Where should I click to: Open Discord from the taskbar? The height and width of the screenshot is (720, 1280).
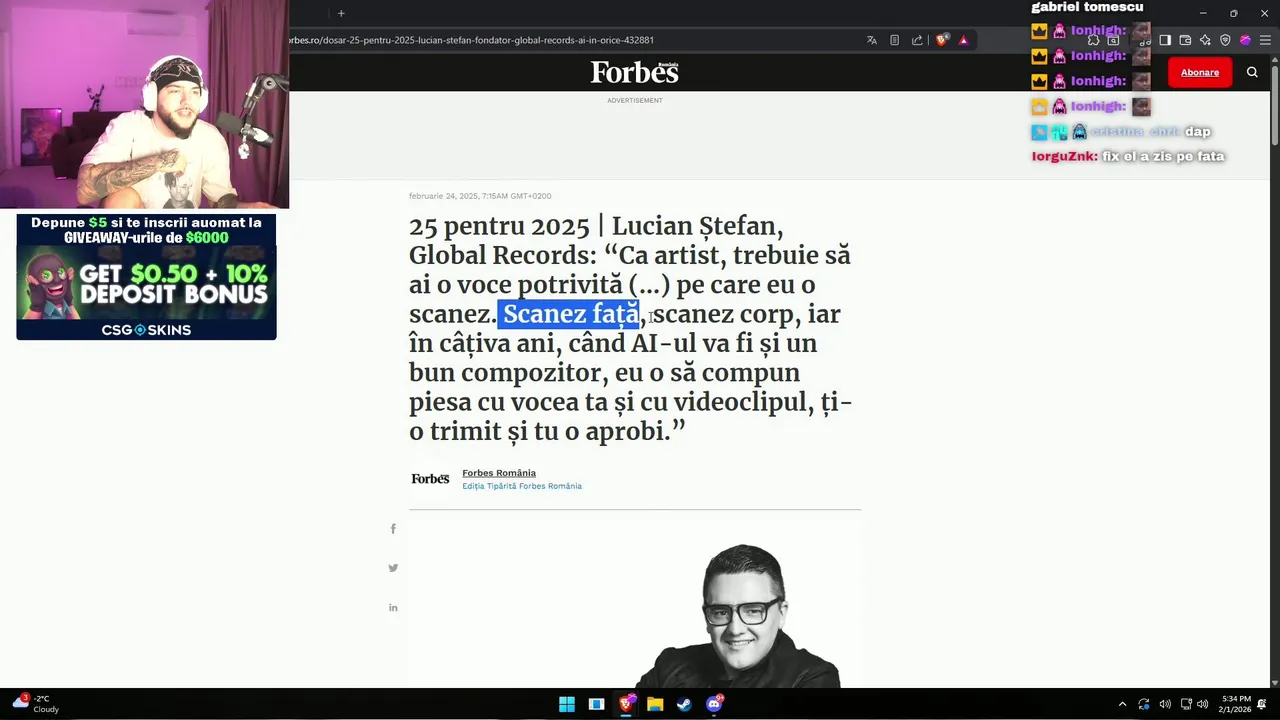click(714, 704)
